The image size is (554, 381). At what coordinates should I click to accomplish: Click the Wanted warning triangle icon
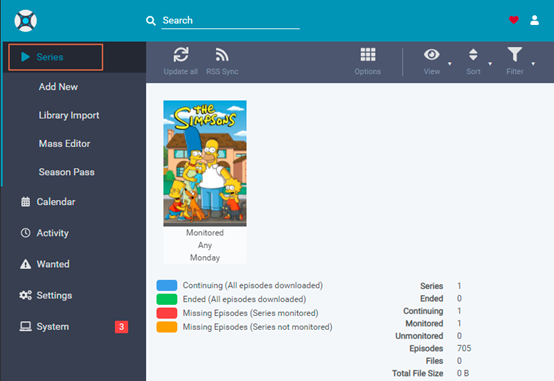[25, 264]
